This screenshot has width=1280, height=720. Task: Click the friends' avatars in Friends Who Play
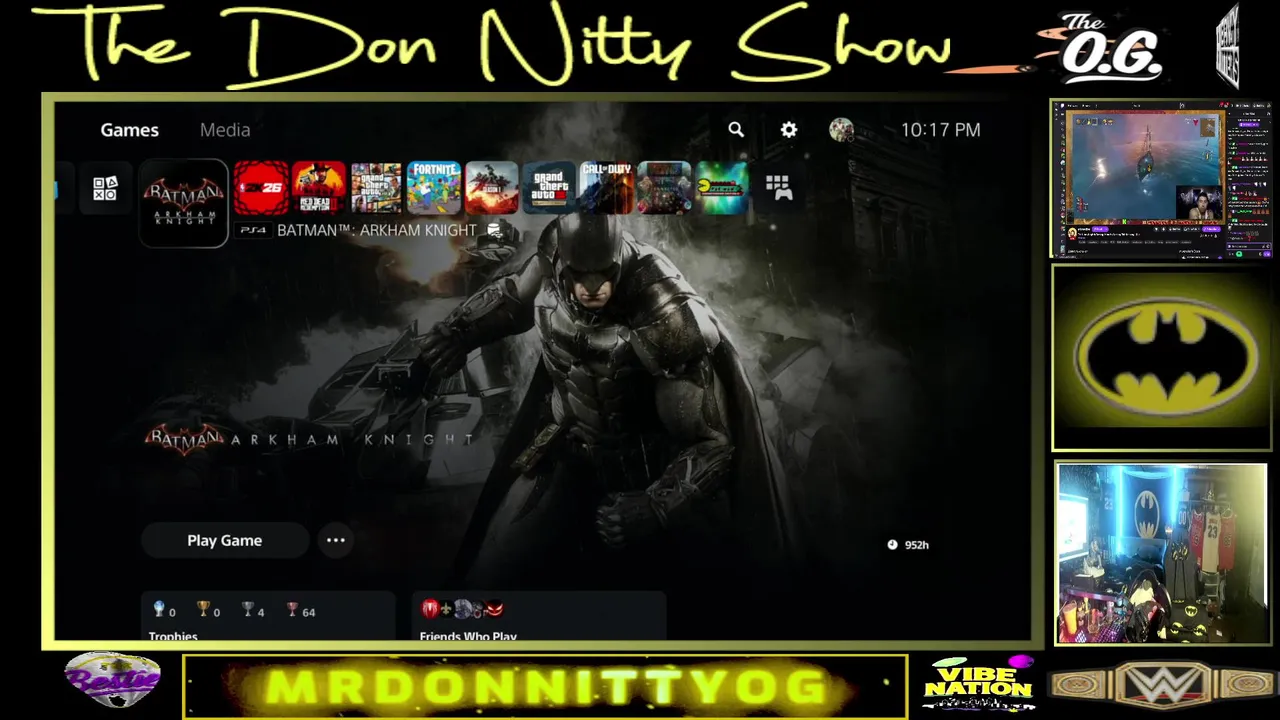click(x=462, y=609)
